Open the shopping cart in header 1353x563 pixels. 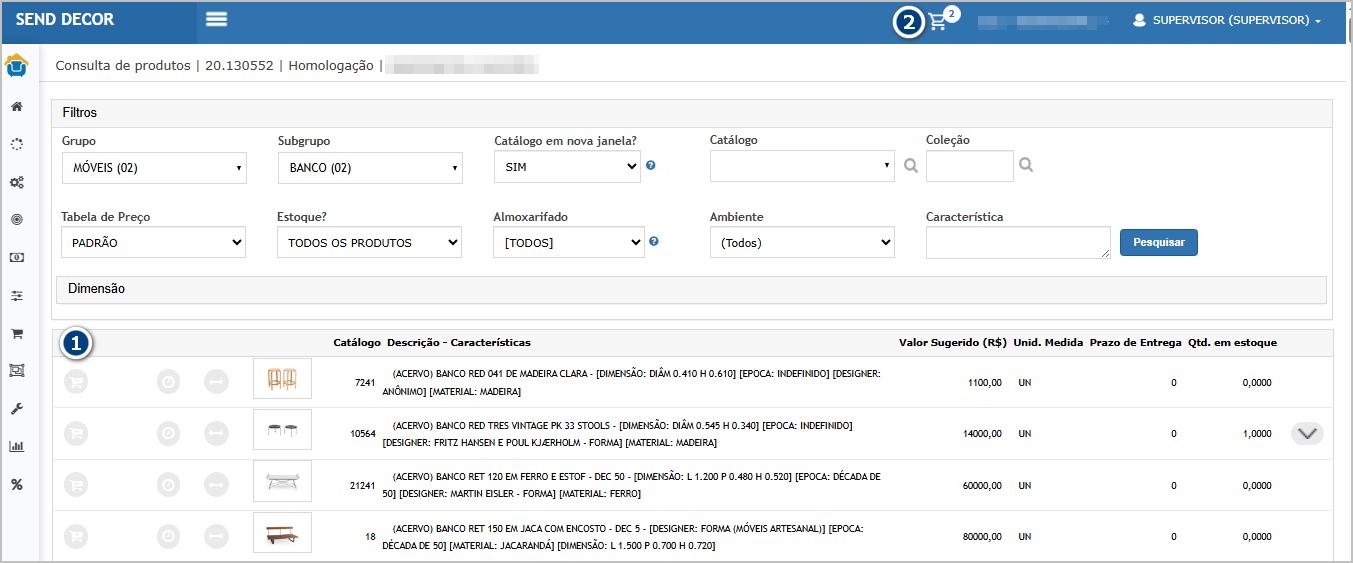(x=937, y=21)
